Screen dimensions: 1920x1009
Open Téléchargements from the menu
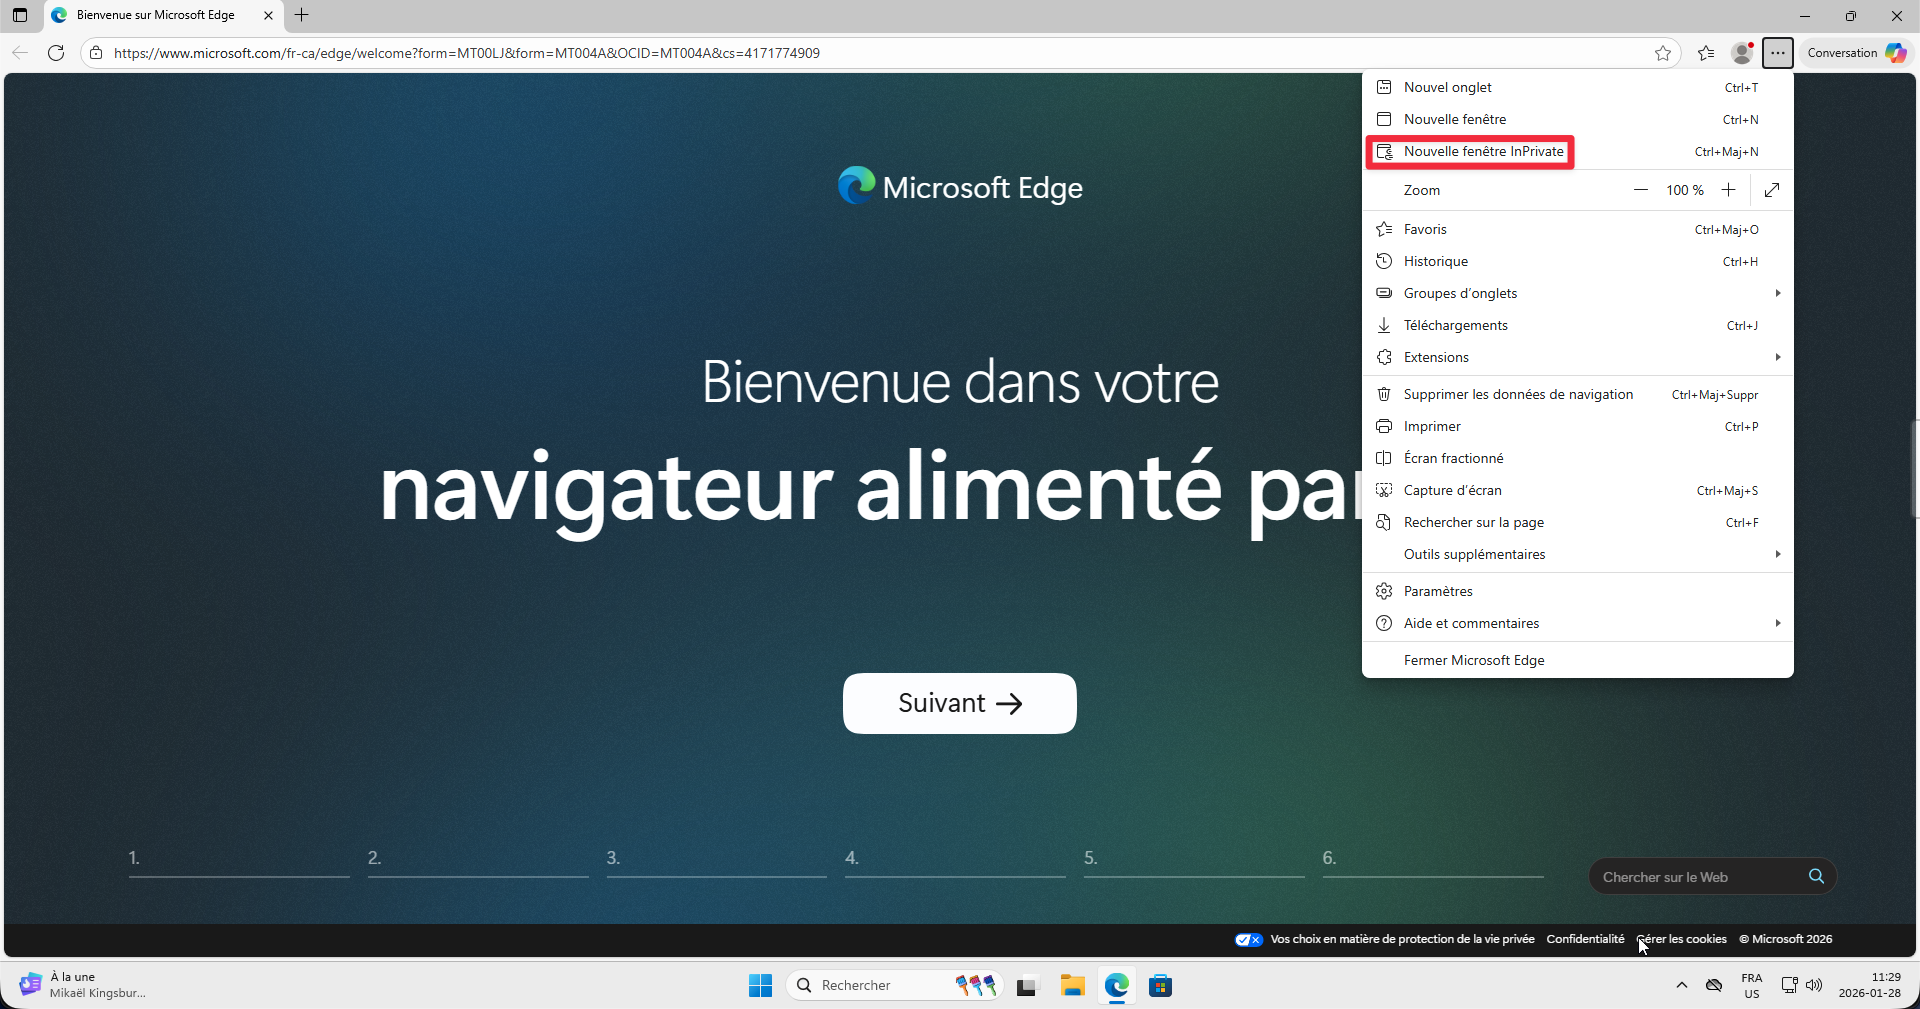tap(1578, 326)
